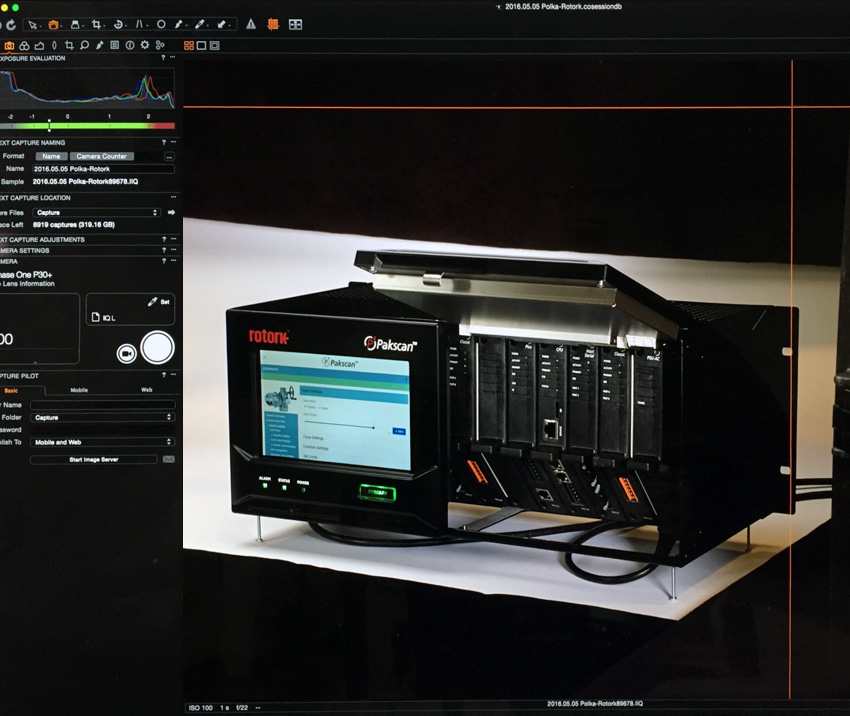The image size is (850, 716).
Task: Select the Rotation straighten tool
Action: point(118,24)
